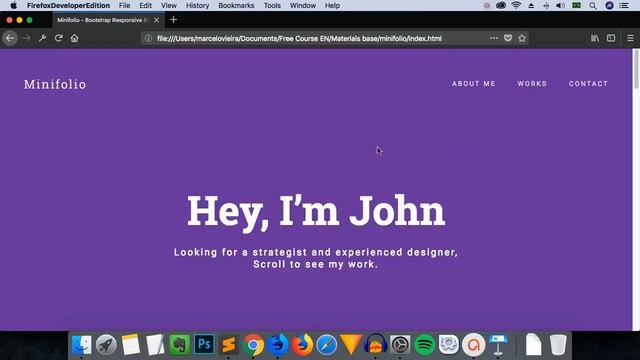Click the forward navigation arrow

27,38
